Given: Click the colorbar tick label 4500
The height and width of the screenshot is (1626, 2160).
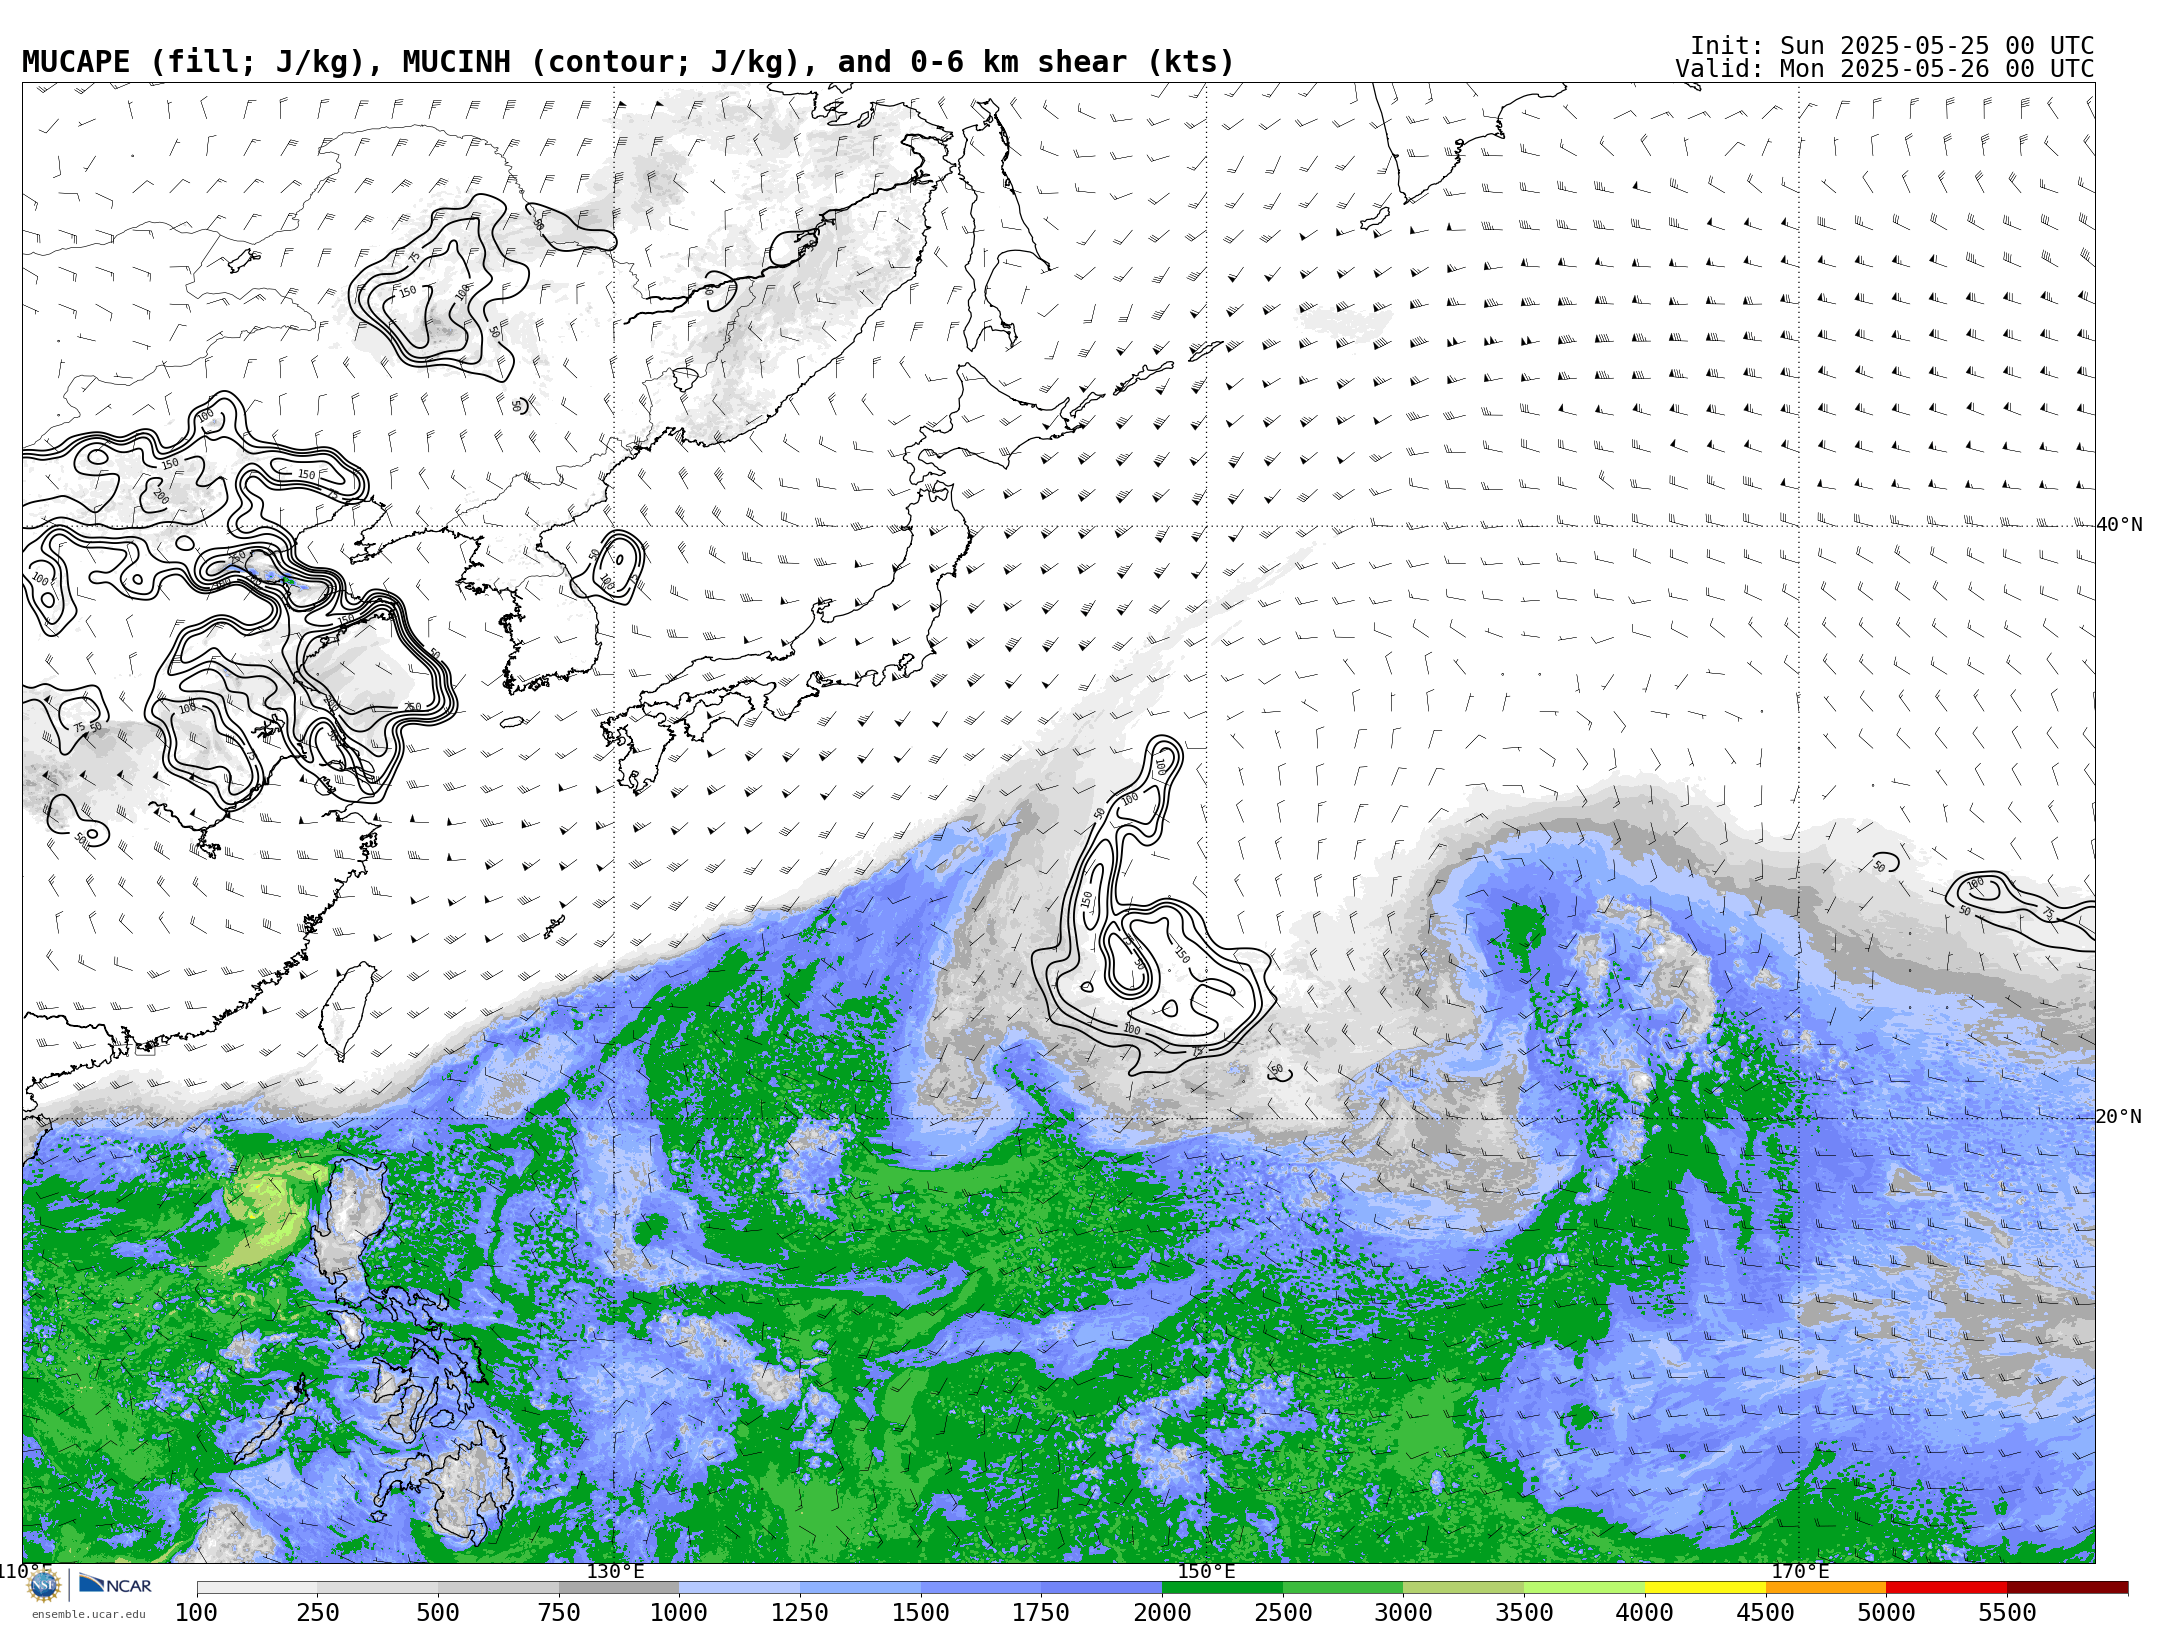Looking at the screenshot, I should click(x=1765, y=1613).
